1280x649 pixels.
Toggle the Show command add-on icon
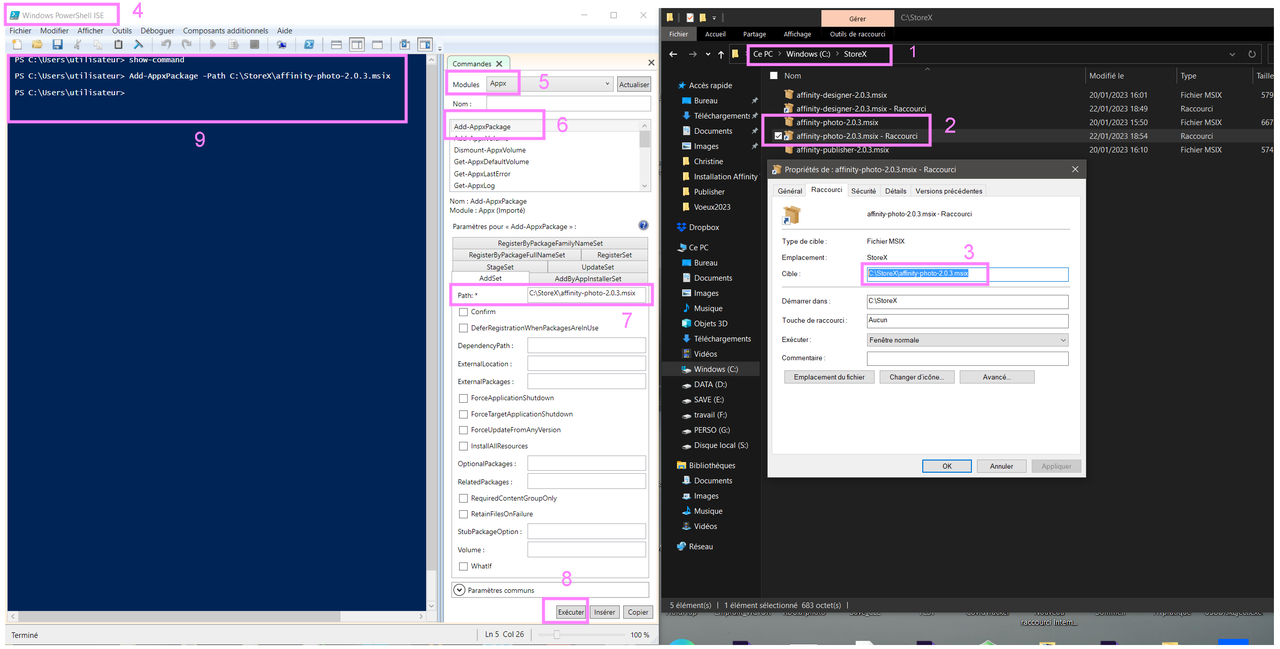pos(425,44)
